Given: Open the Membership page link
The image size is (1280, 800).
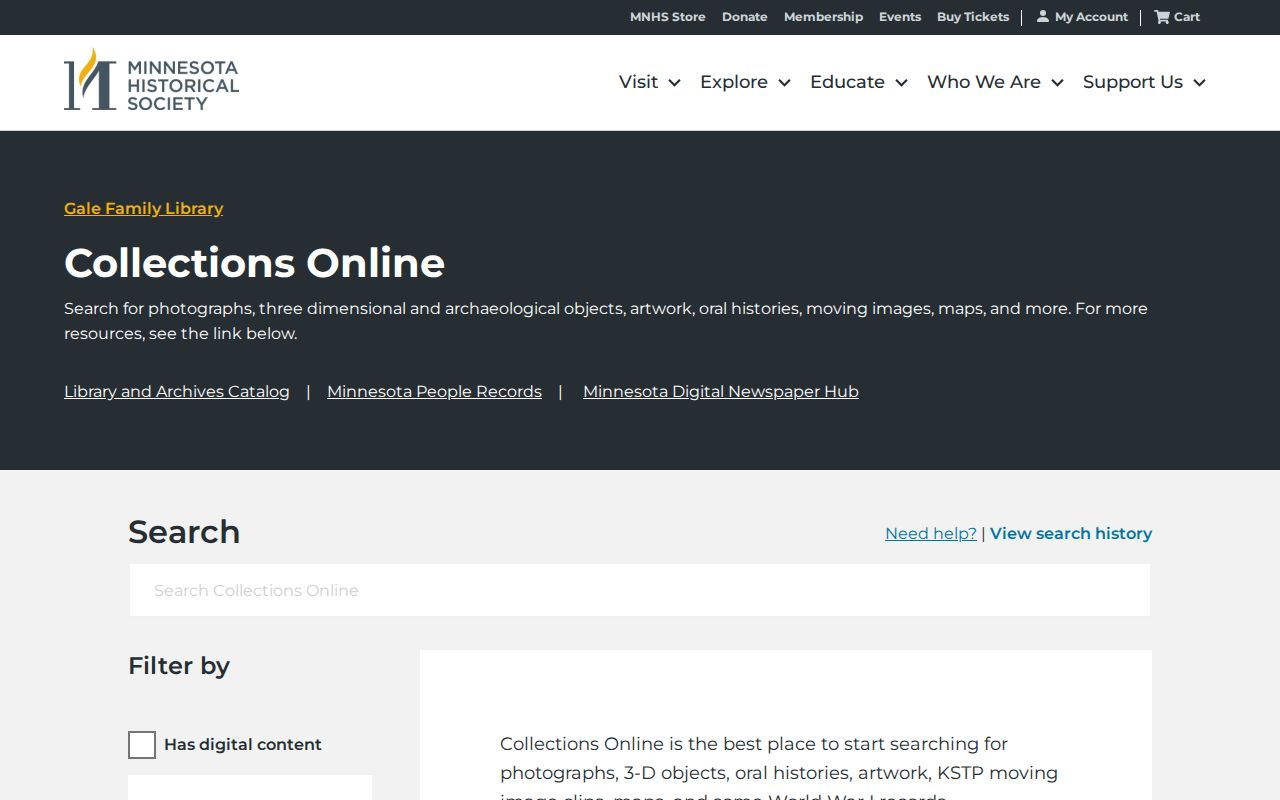Looking at the screenshot, I should click(x=823, y=17).
